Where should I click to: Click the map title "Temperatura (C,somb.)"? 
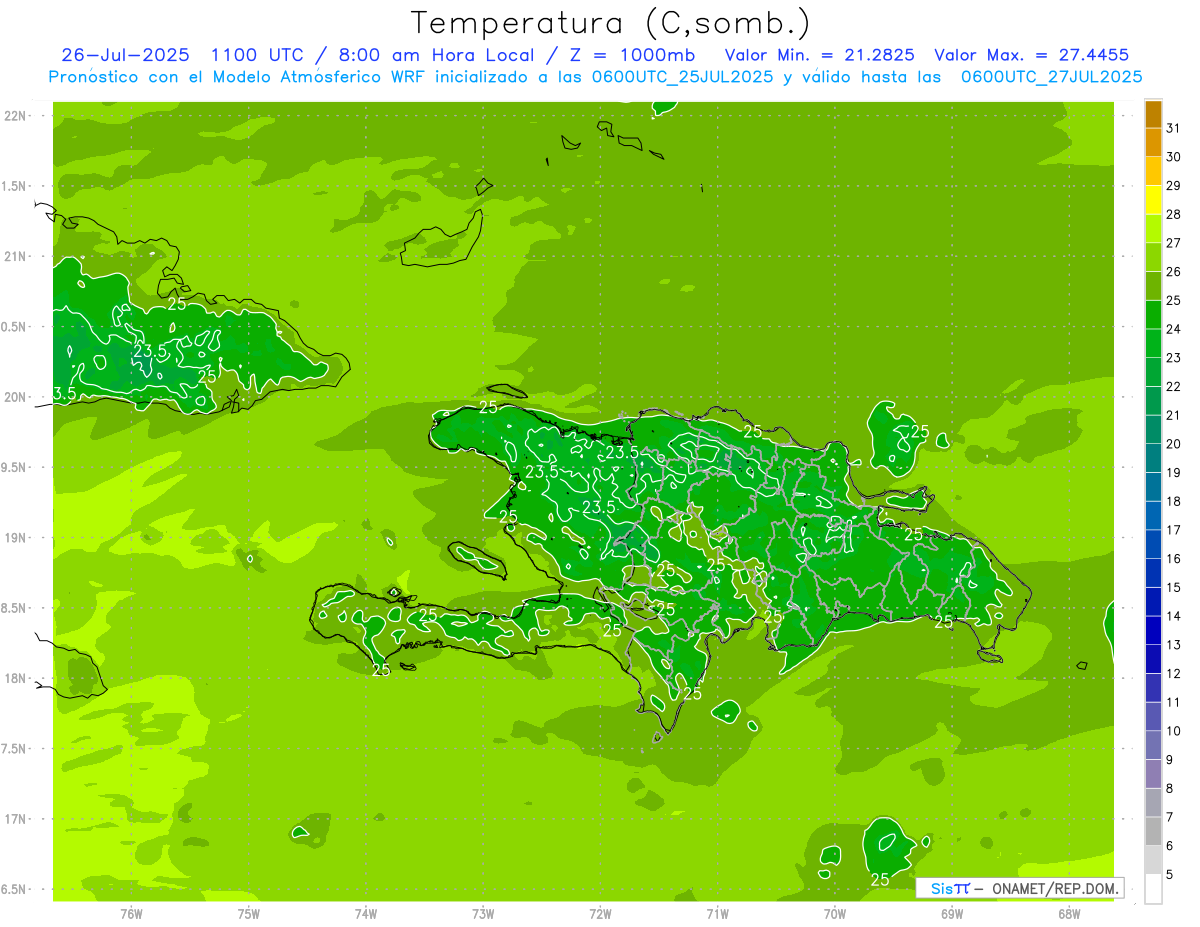(x=609, y=23)
